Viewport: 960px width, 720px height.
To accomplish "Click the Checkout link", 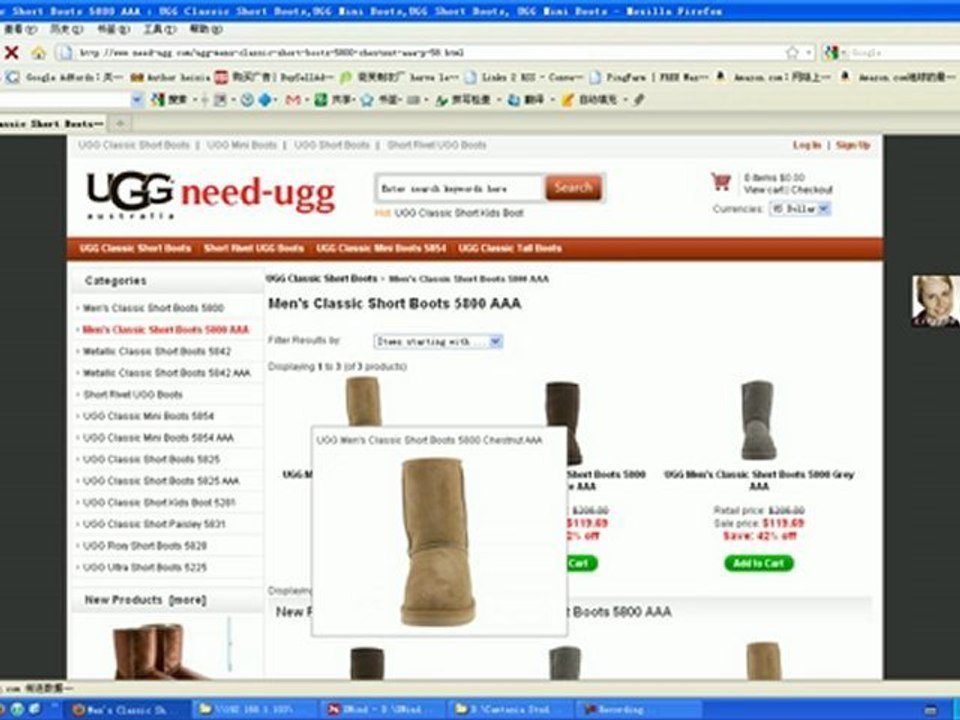I will click(x=812, y=190).
